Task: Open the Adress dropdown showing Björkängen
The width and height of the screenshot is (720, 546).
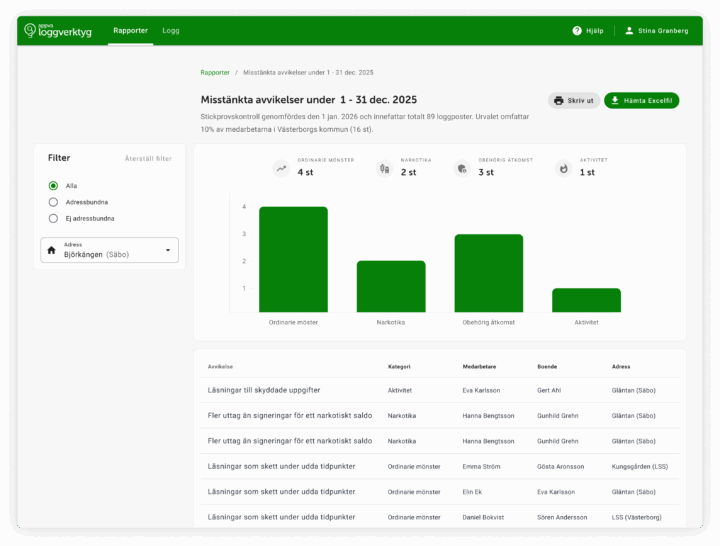Action: (x=110, y=250)
